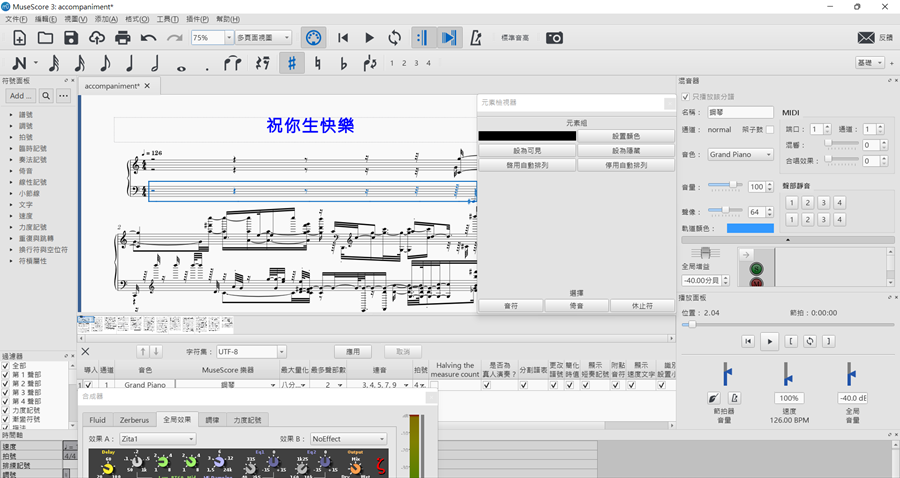The height and width of the screenshot is (478, 900).
Task: Flip note direction with flip icon
Action: 370,63
